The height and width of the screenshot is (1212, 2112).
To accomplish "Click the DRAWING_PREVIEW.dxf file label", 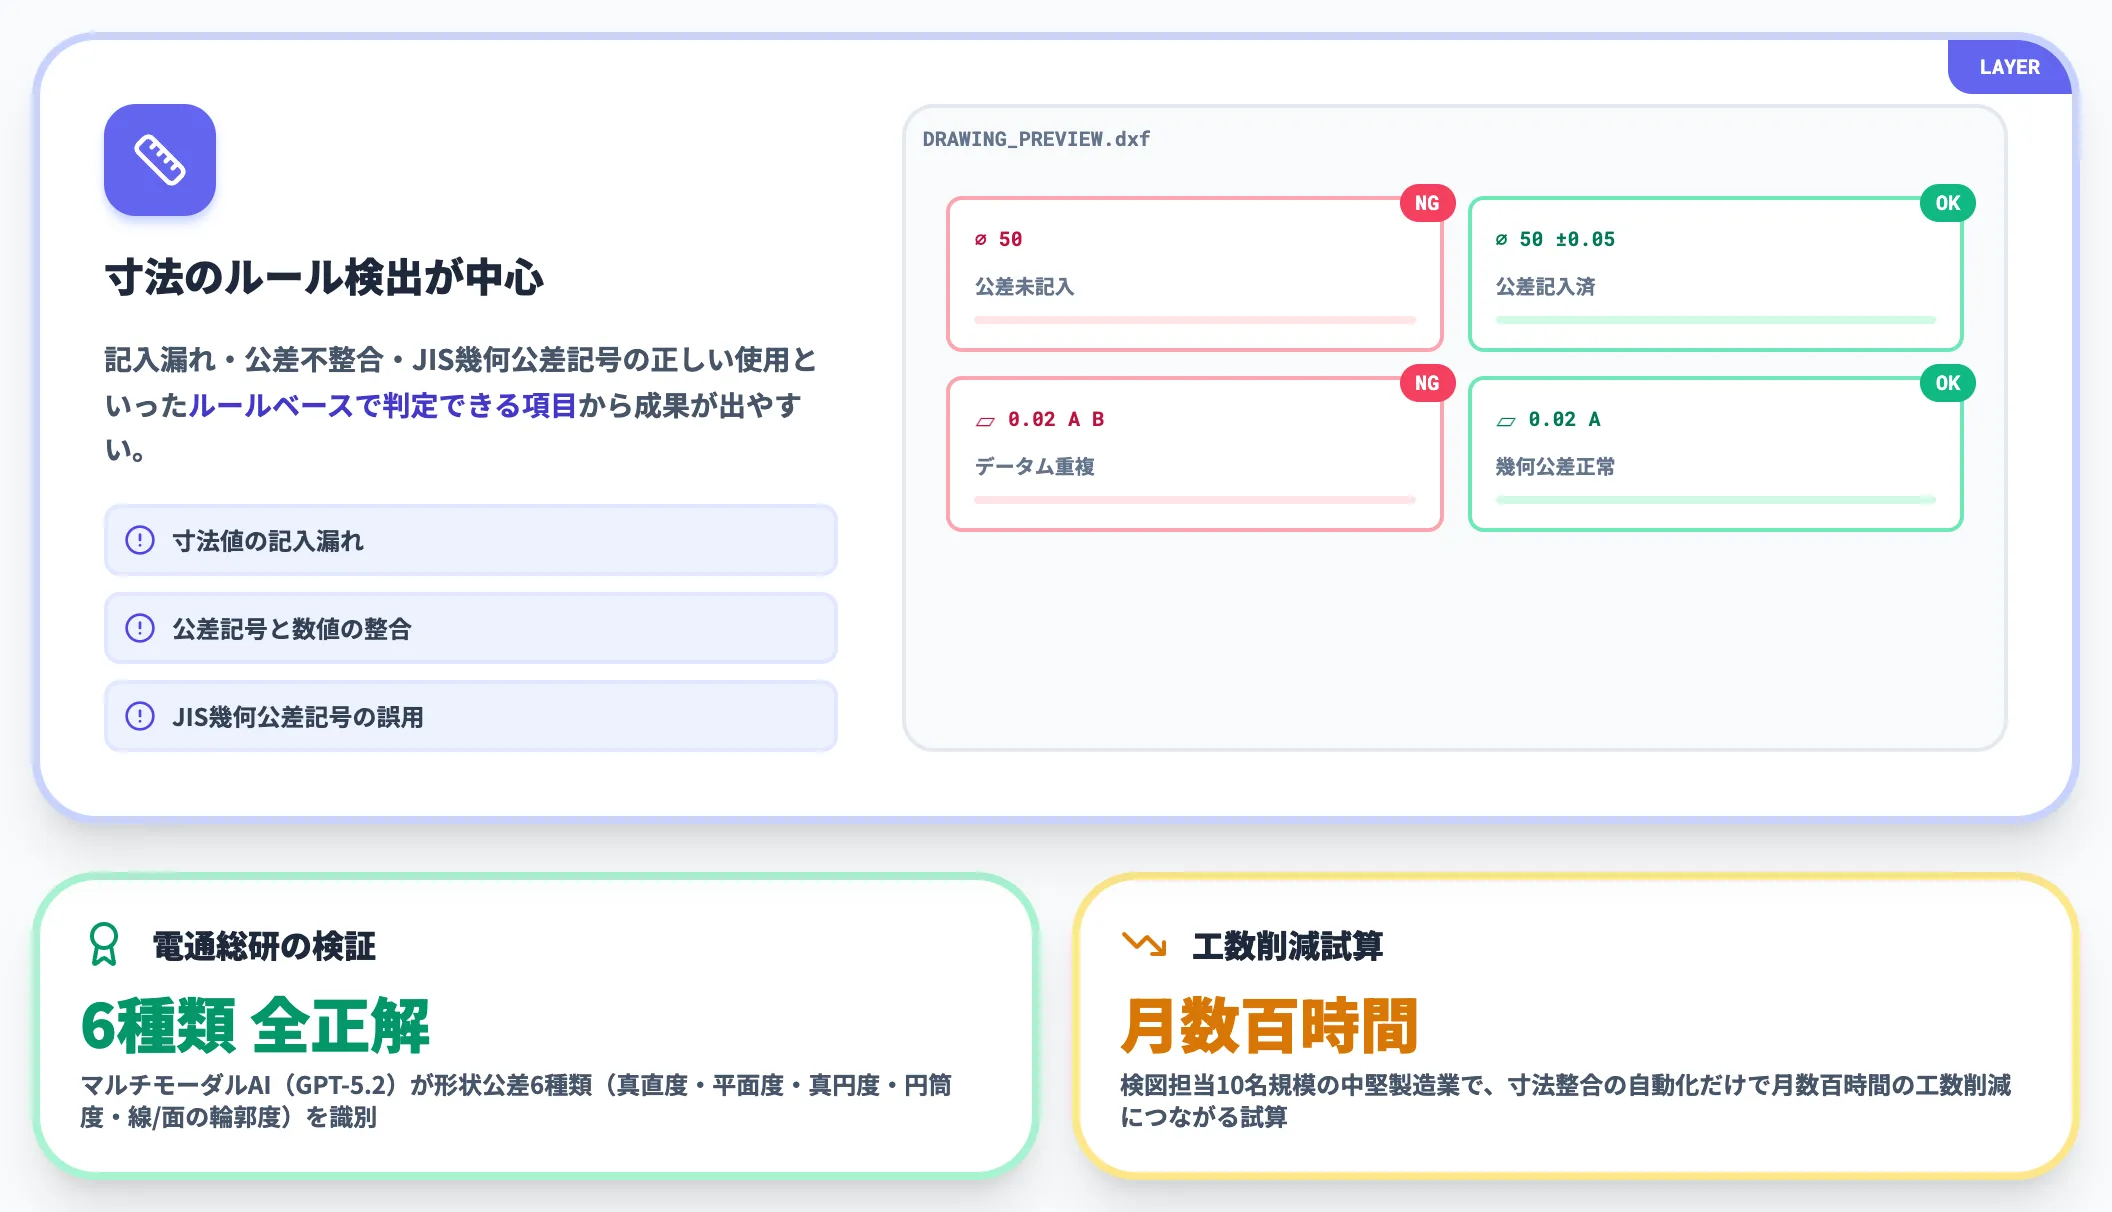I will point(1036,139).
